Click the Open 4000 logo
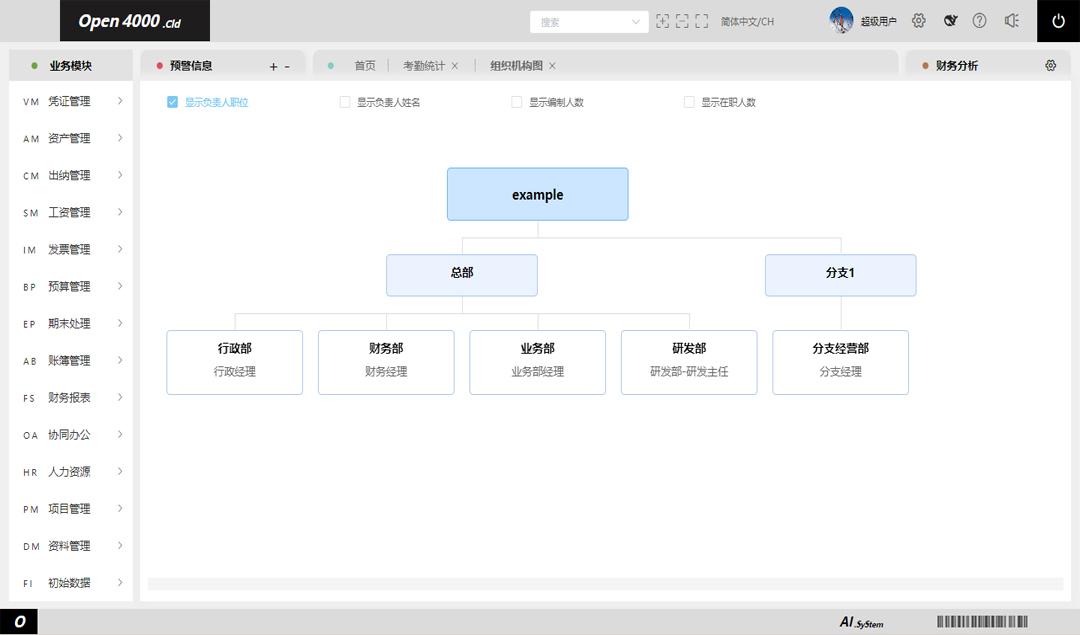1080x635 pixels. coord(135,21)
